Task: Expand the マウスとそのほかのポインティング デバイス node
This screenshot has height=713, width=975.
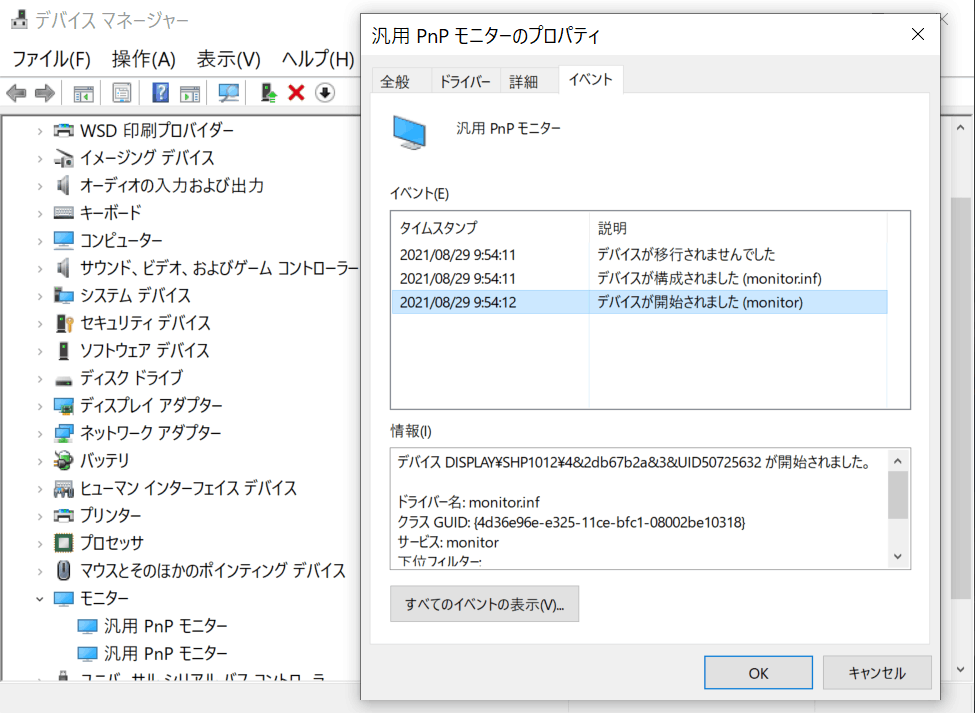Action: pos(40,571)
